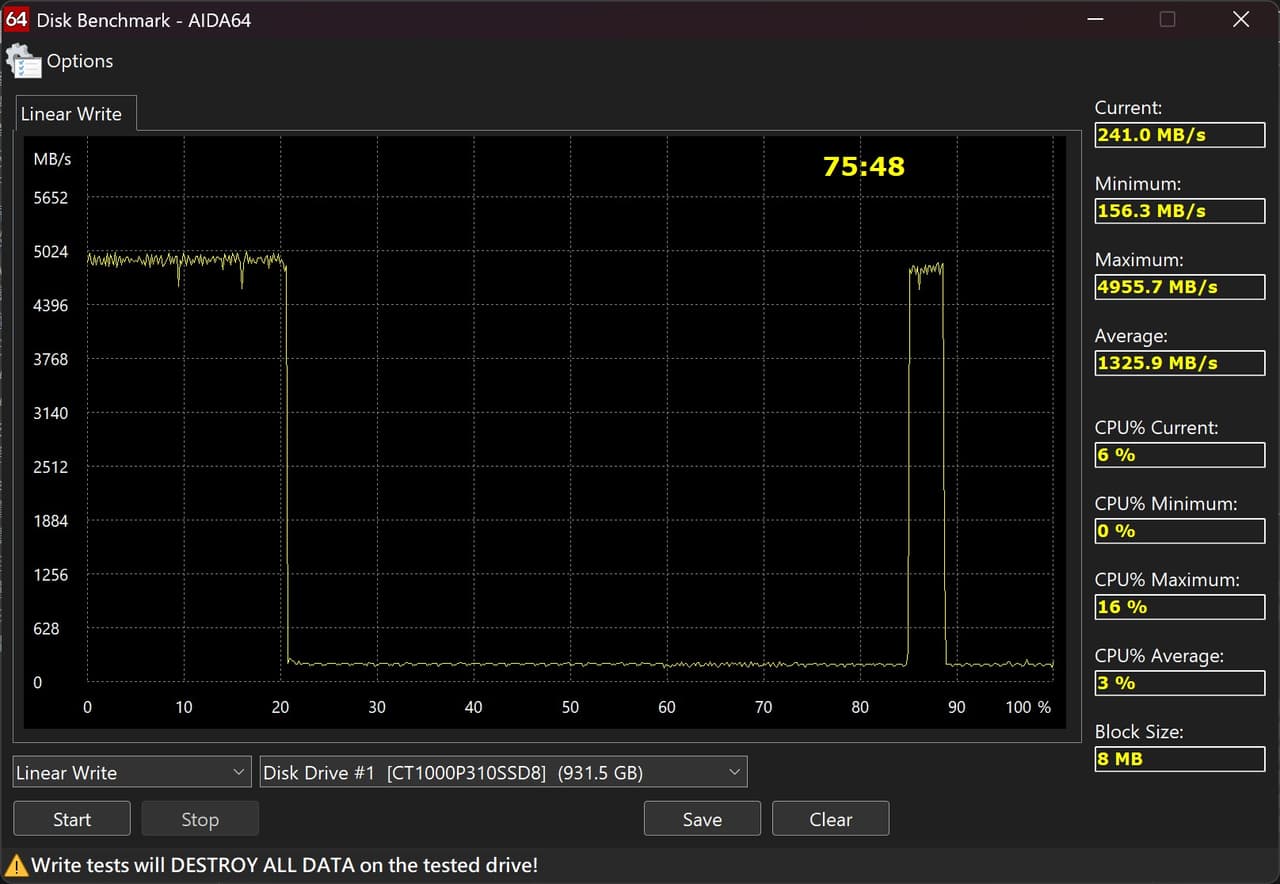The image size is (1280, 884).
Task: Close the Disk Benchmark window
Action: [x=1241, y=19]
